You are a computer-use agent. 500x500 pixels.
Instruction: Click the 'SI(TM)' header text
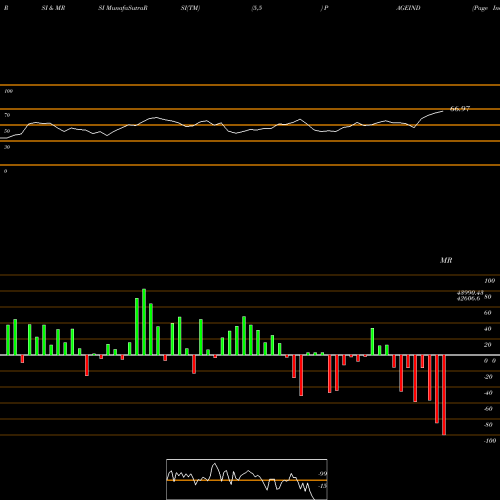pyautogui.click(x=190, y=8)
